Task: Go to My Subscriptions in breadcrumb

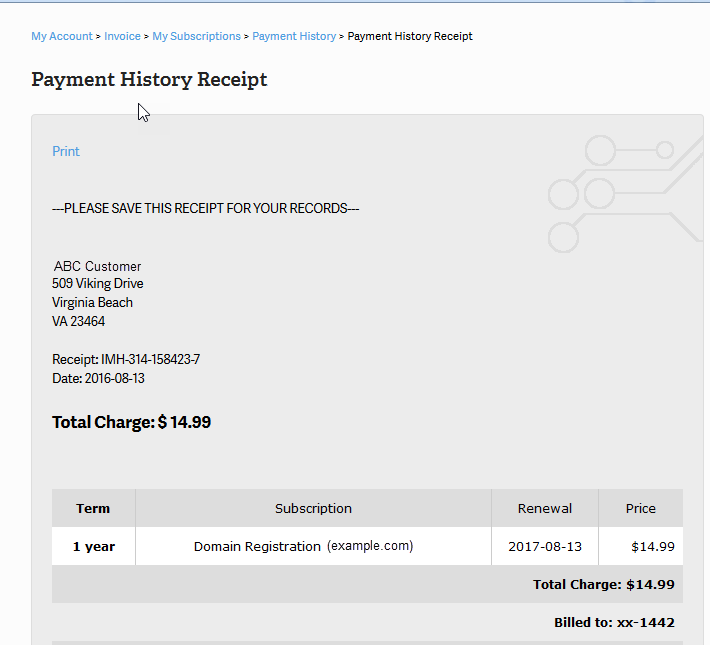Action: (x=196, y=36)
